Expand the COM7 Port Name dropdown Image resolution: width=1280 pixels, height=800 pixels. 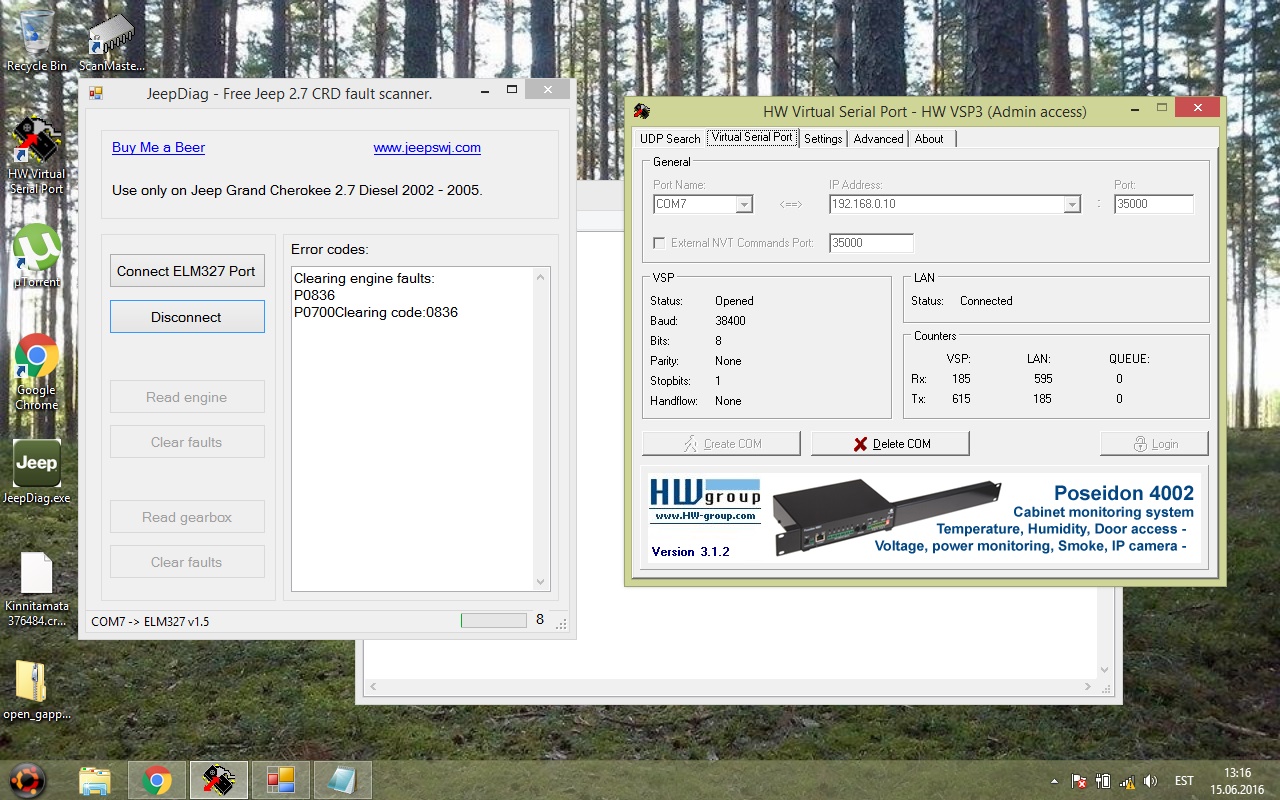click(x=743, y=204)
